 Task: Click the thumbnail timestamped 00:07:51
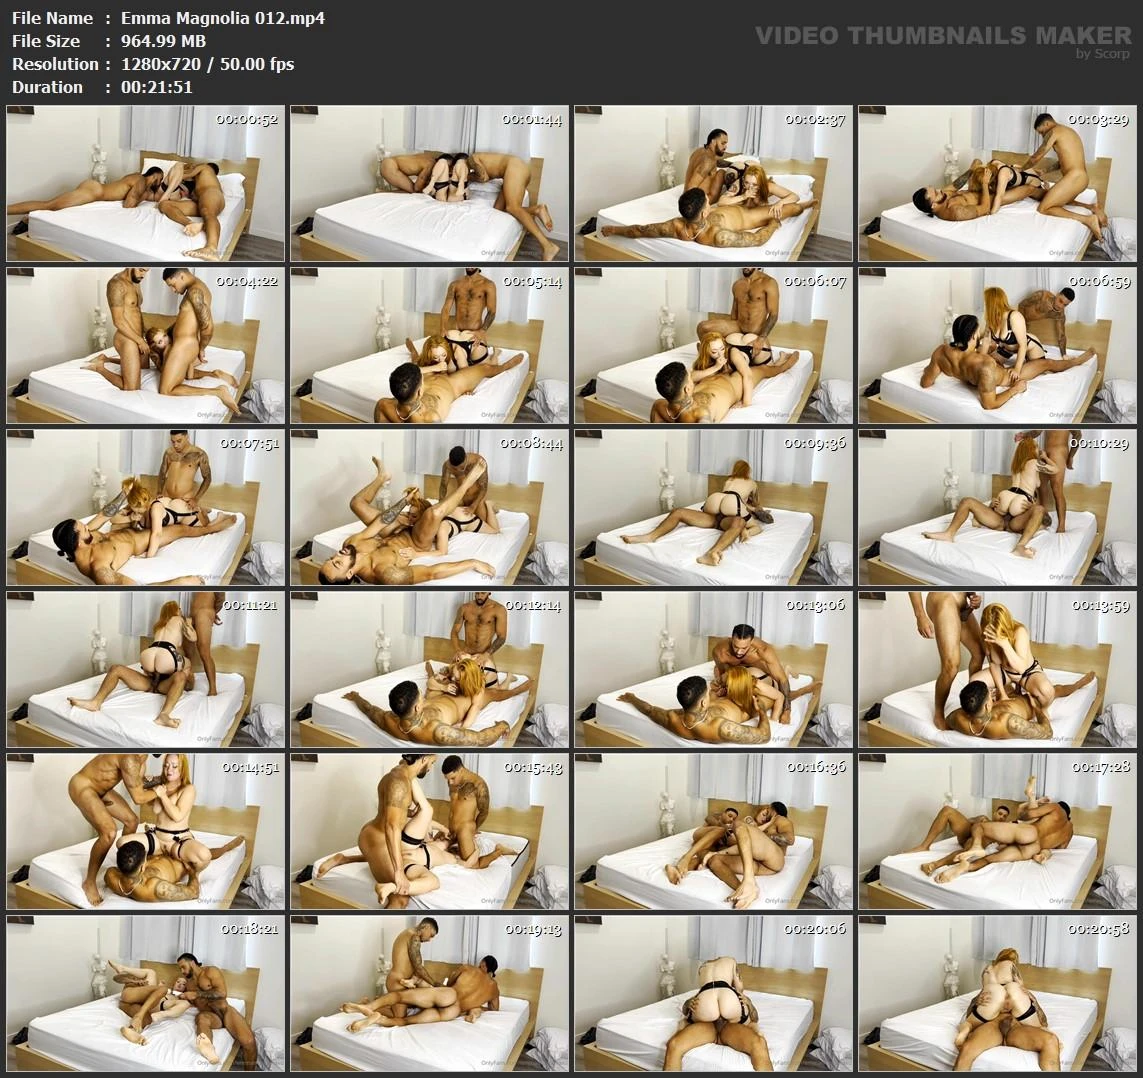click(146, 508)
